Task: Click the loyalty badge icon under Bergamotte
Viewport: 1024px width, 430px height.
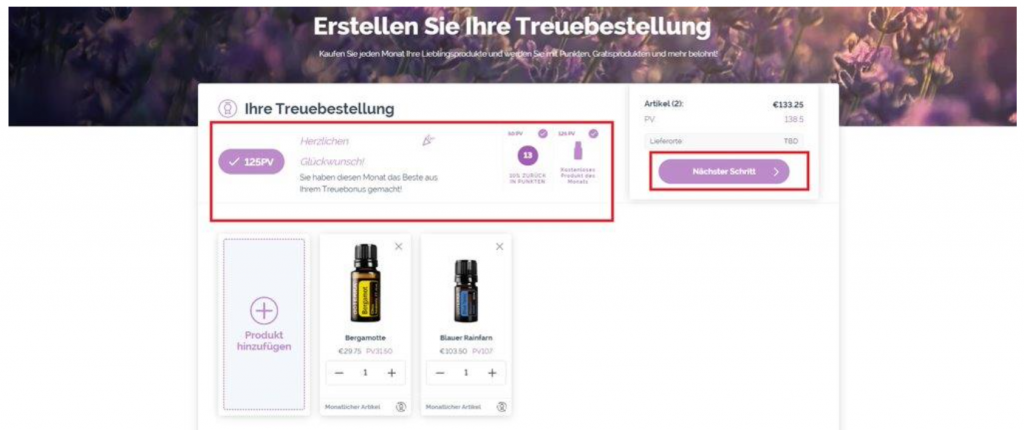Action: pyautogui.click(x=401, y=406)
